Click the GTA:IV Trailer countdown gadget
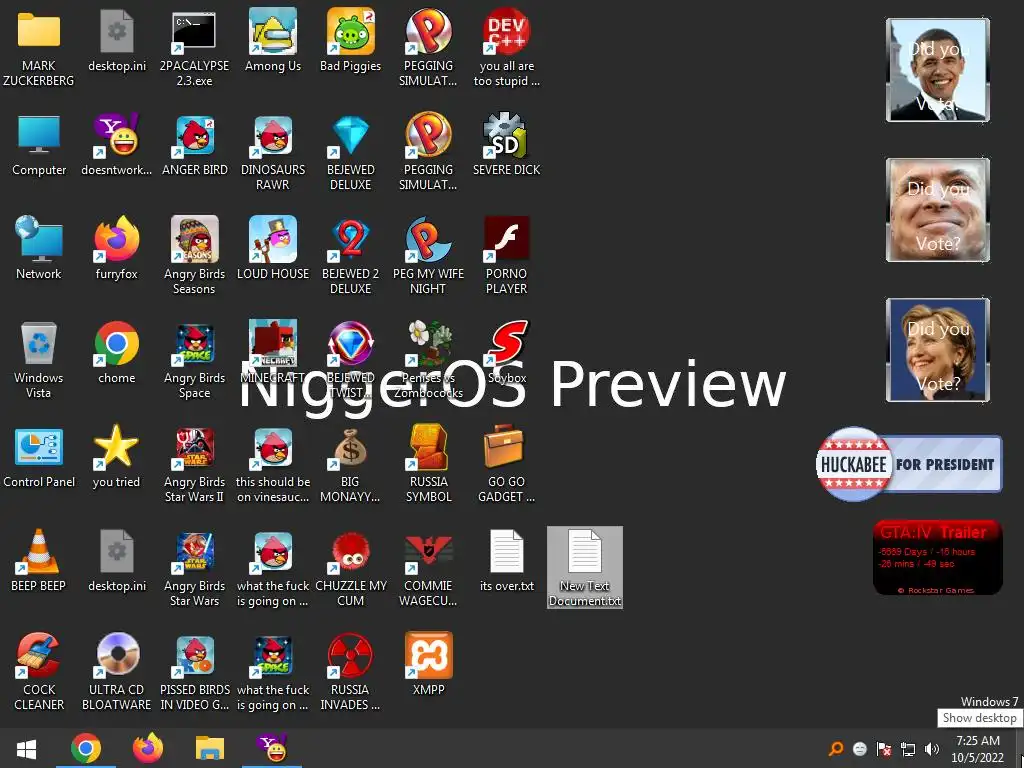 937,558
